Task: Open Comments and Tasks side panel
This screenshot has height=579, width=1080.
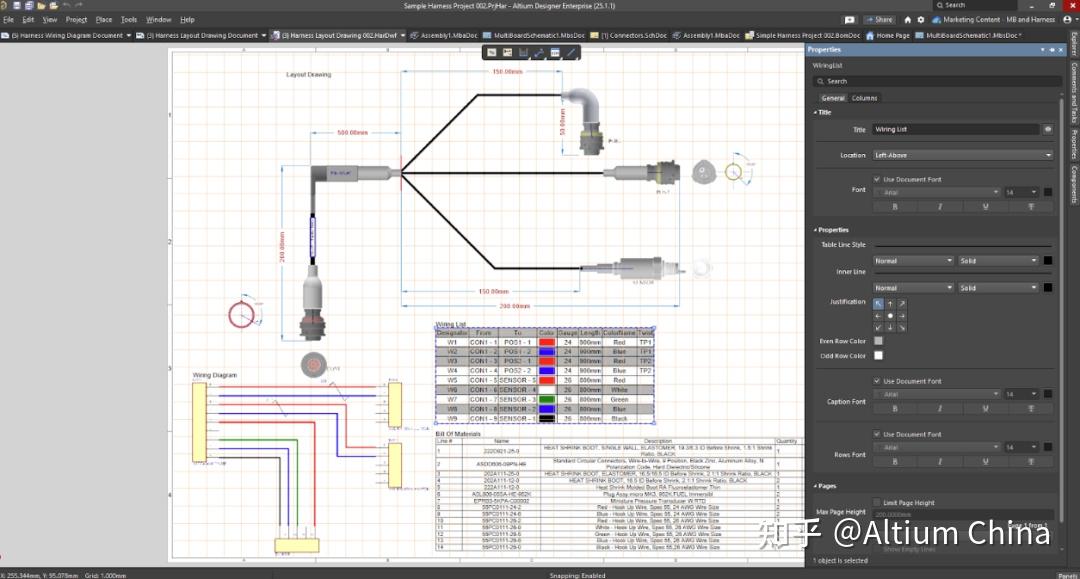Action: click(1074, 93)
